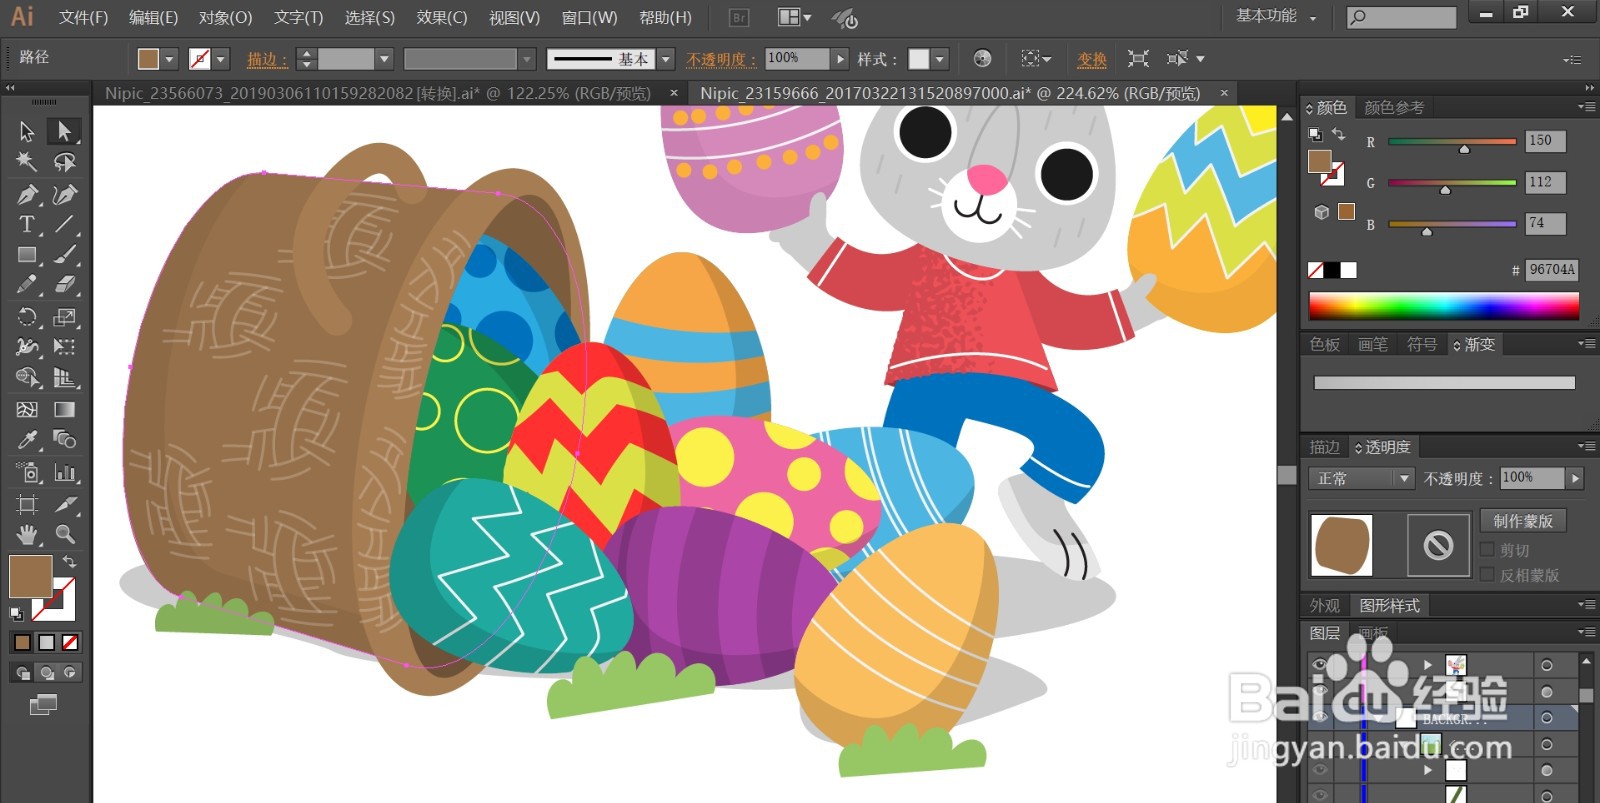Switch to the 颜色参考 panel tab
This screenshot has height=803, width=1600.
click(1393, 107)
